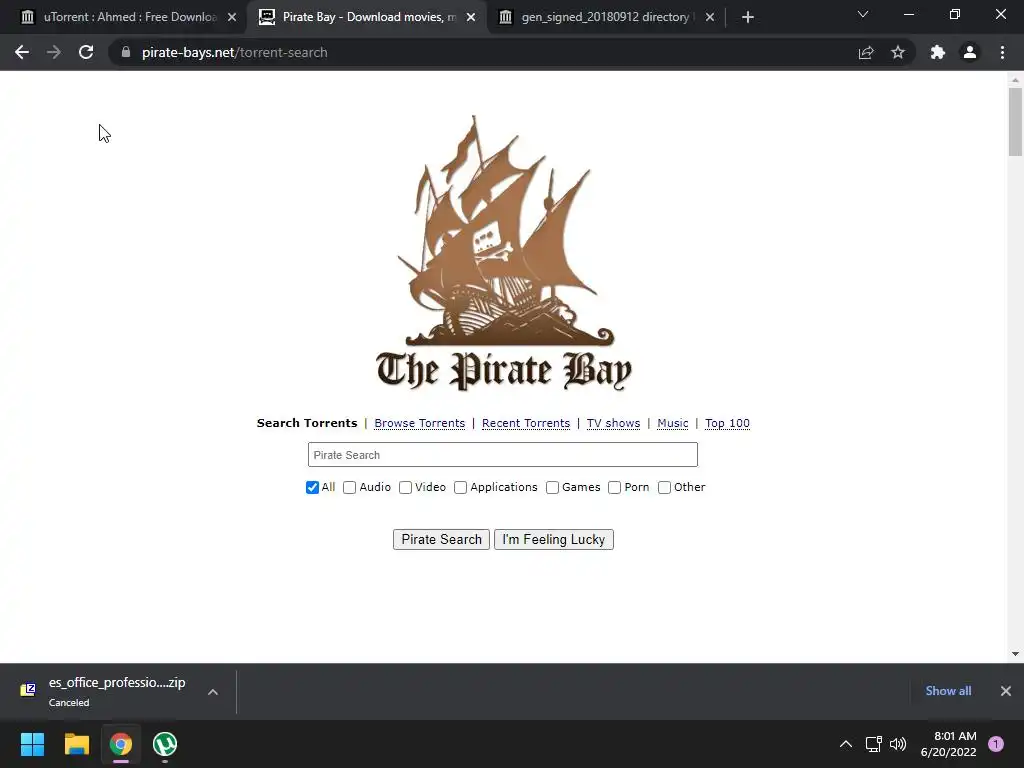Close the gen_signed_20180912 directory tab
The height and width of the screenshot is (768, 1024).
point(710,17)
